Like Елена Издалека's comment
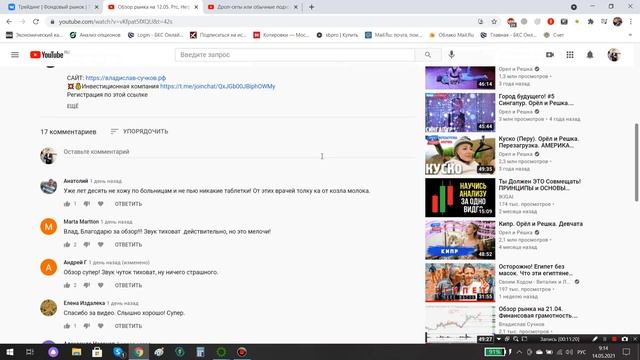The width and height of the screenshot is (640, 360). point(67,326)
